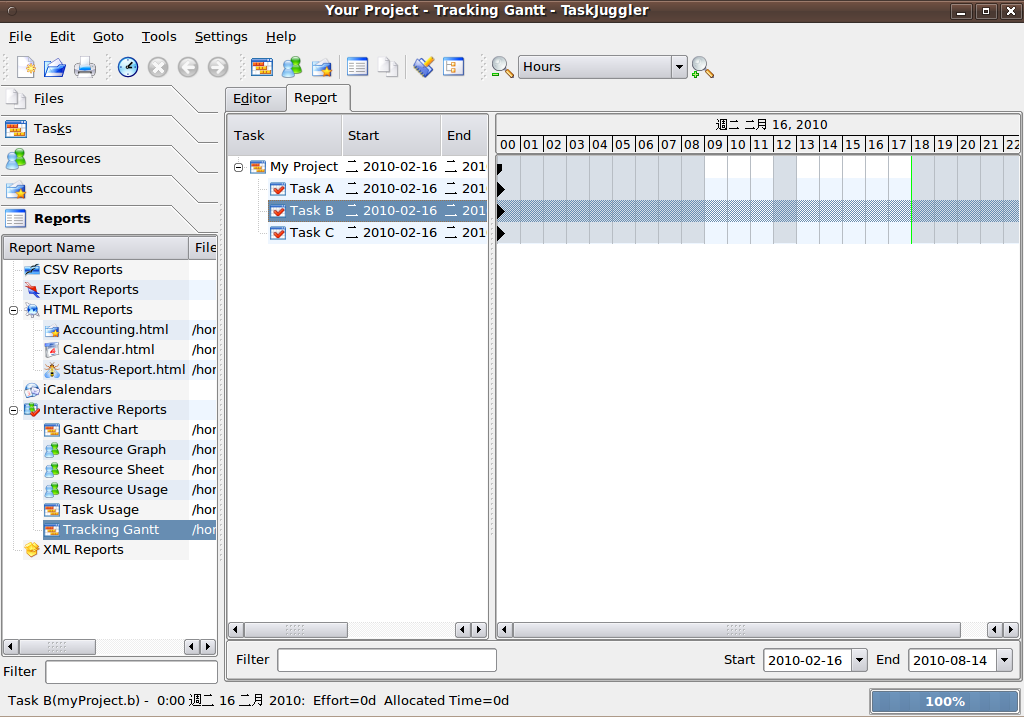Toggle the Task B checkbox icon
The image size is (1024, 717).
click(278, 211)
